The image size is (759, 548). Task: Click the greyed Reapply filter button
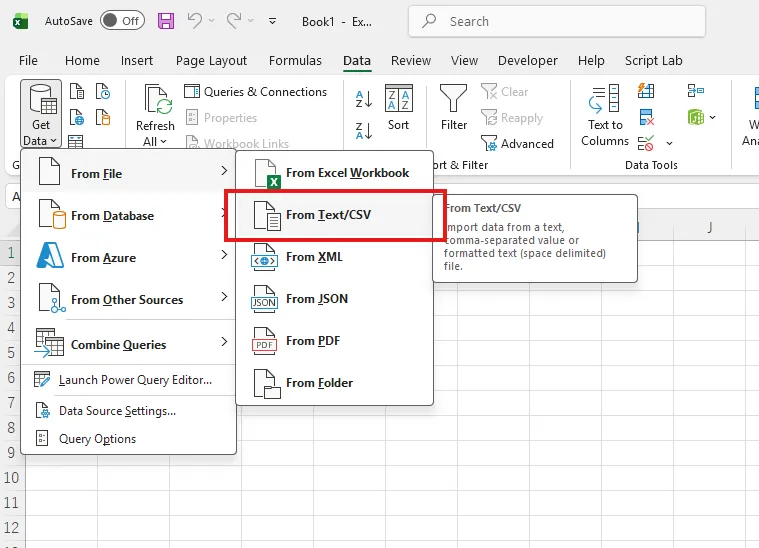512,118
